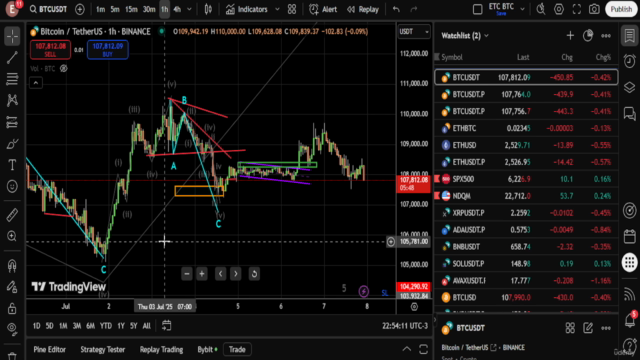Select the ruler measure tool
The height and width of the screenshot is (360, 640).
[x=12, y=215]
